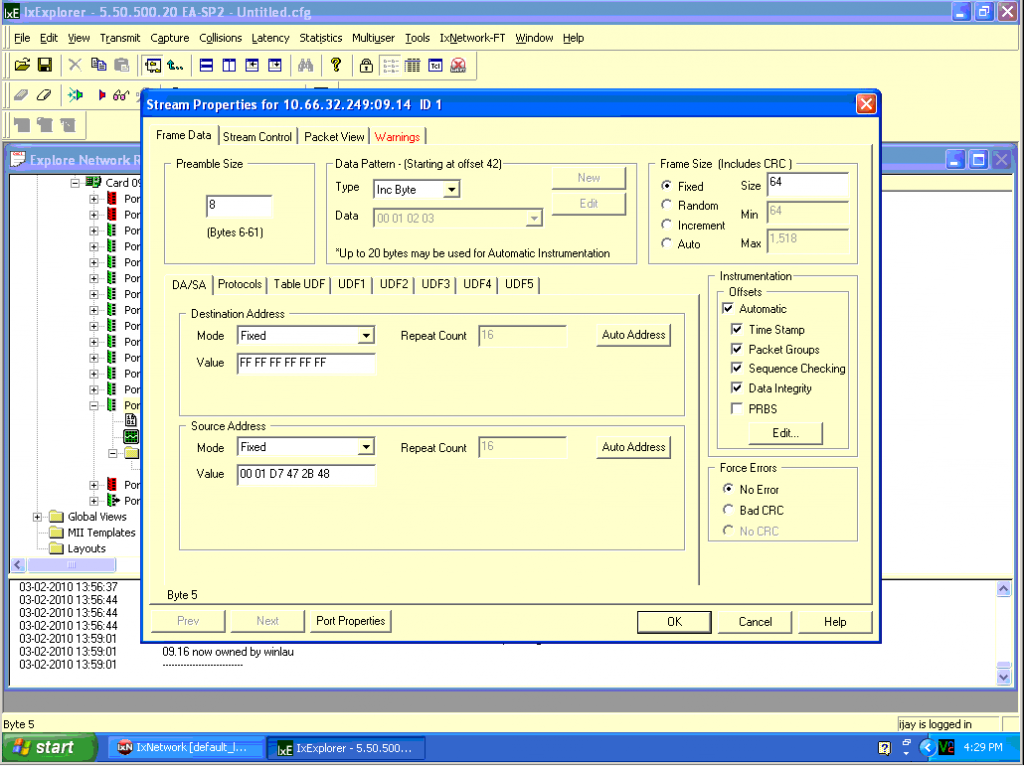
Task: Switch to the Packet View tab
Action: coord(334,136)
